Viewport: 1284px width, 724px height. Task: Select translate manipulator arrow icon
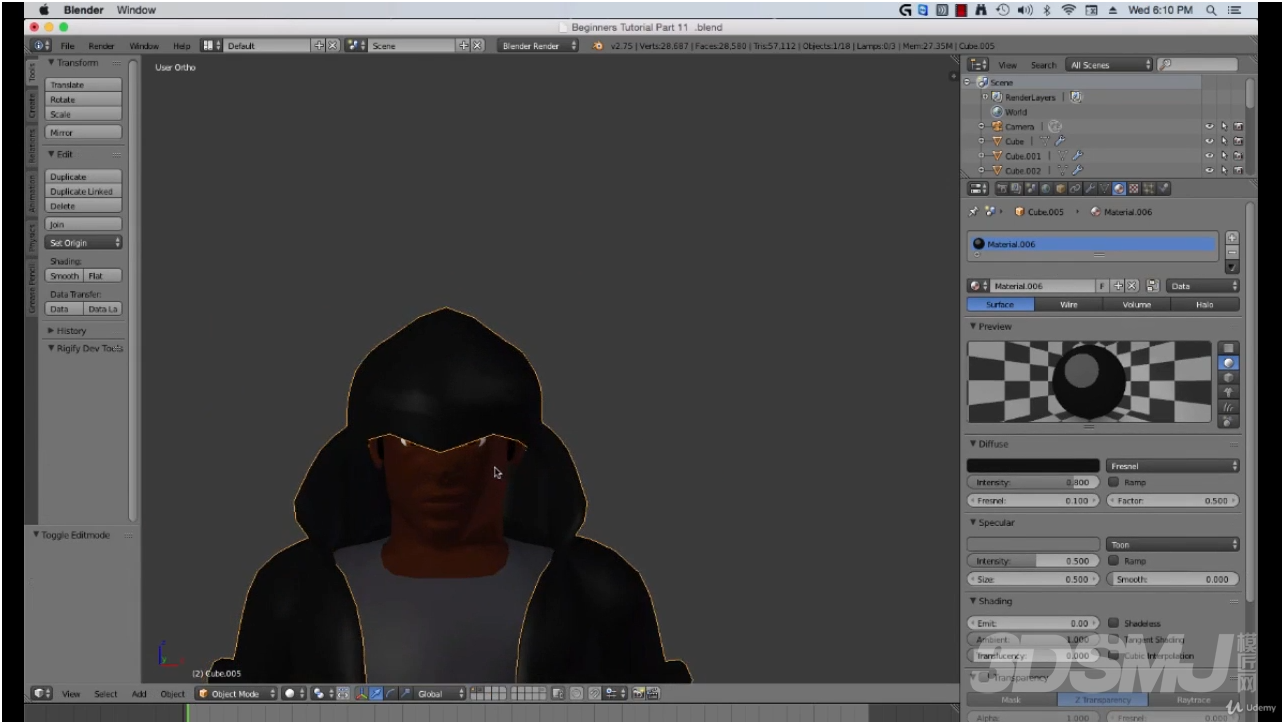376,693
